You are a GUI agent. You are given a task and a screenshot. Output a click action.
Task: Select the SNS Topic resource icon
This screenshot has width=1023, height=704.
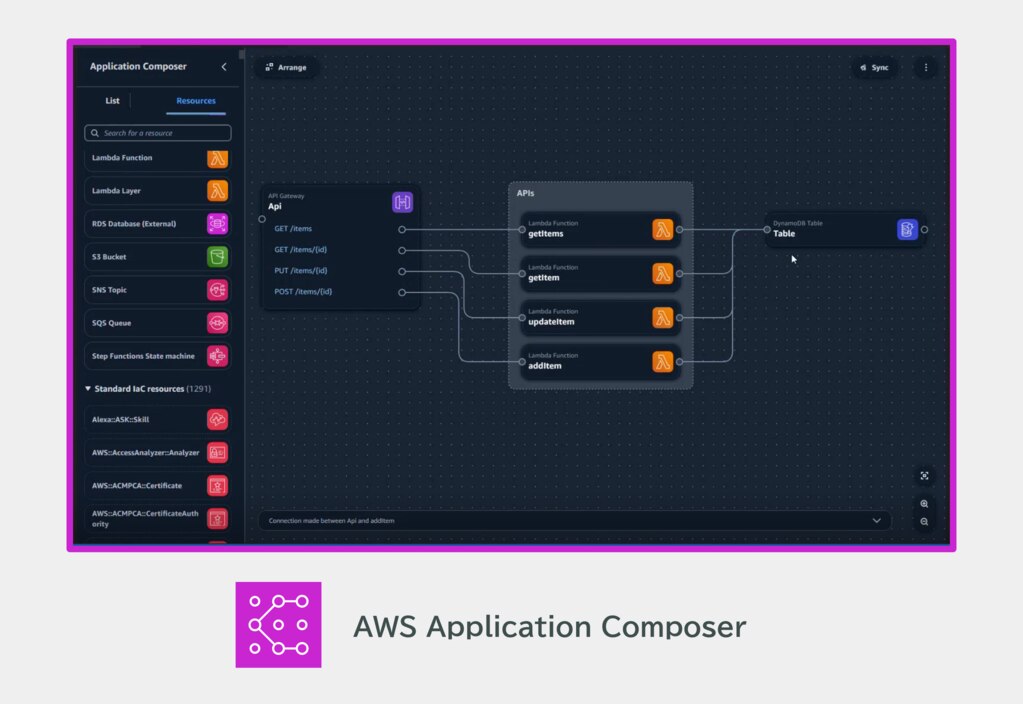tap(217, 290)
